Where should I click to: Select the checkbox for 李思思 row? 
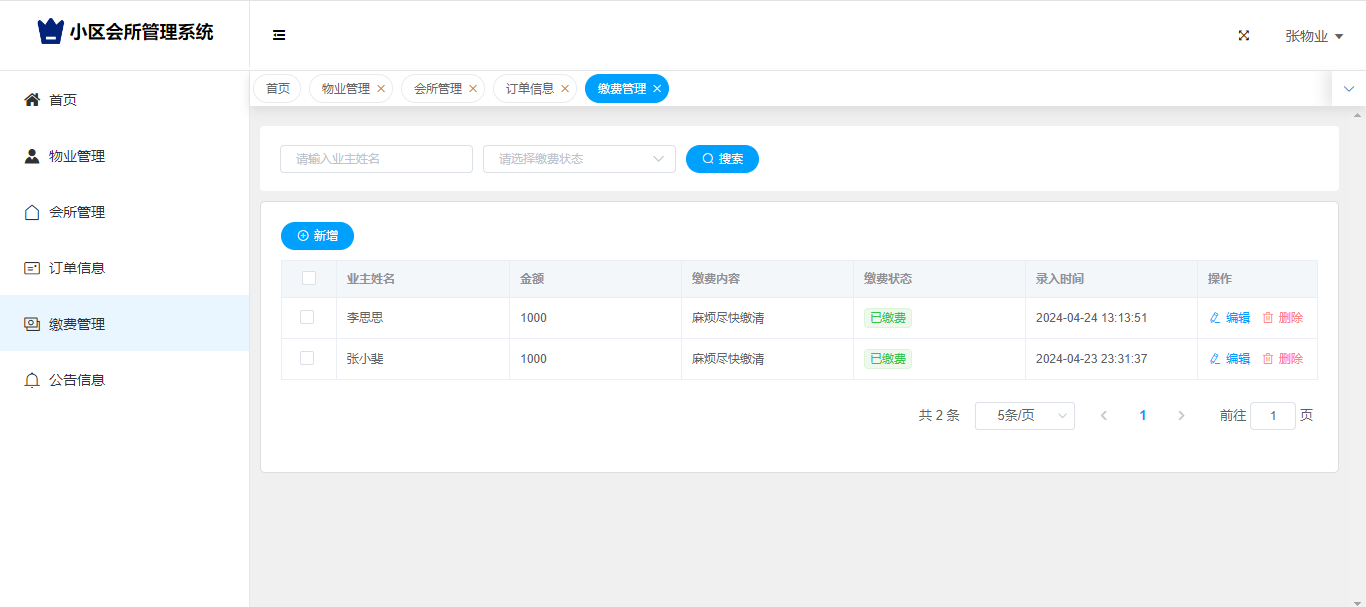[307, 317]
